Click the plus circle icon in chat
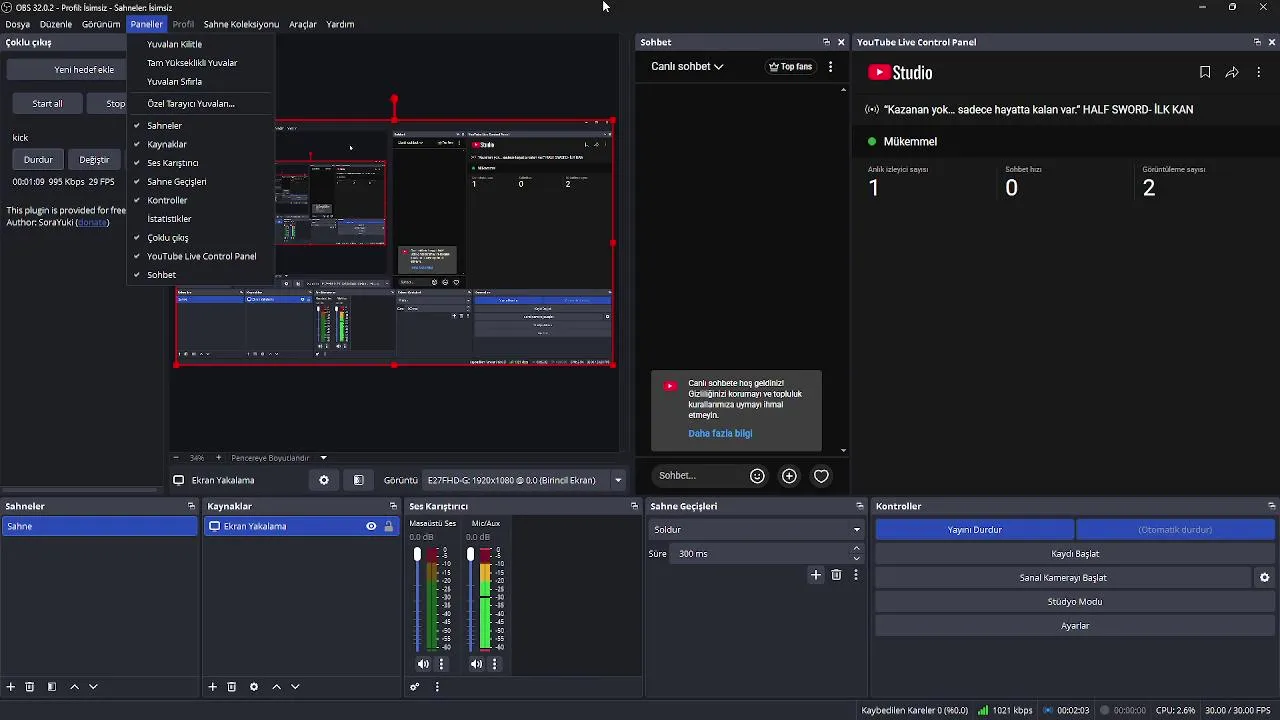This screenshot has height=720, width=1280. coord(789,476)
